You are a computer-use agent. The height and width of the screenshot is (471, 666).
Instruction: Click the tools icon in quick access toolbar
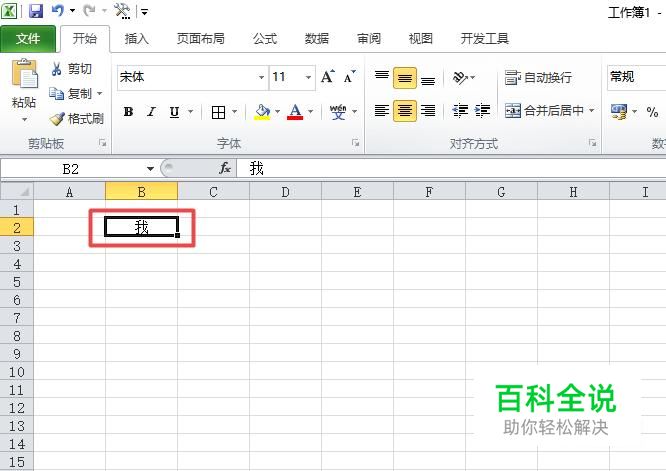pyautogui.click(x=122, y=11)
